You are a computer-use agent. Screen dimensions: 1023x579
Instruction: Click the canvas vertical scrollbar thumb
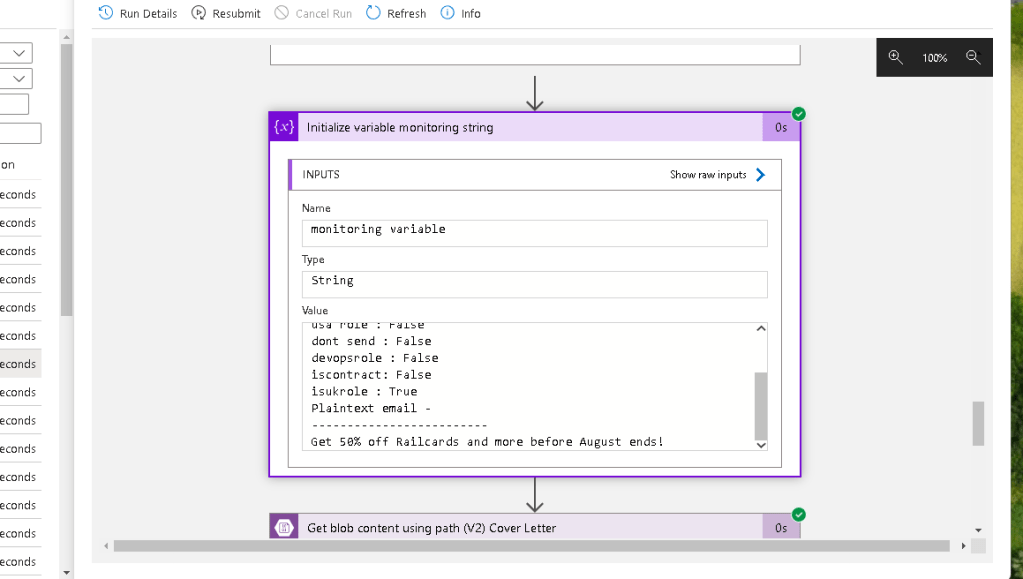pos(978,424)
